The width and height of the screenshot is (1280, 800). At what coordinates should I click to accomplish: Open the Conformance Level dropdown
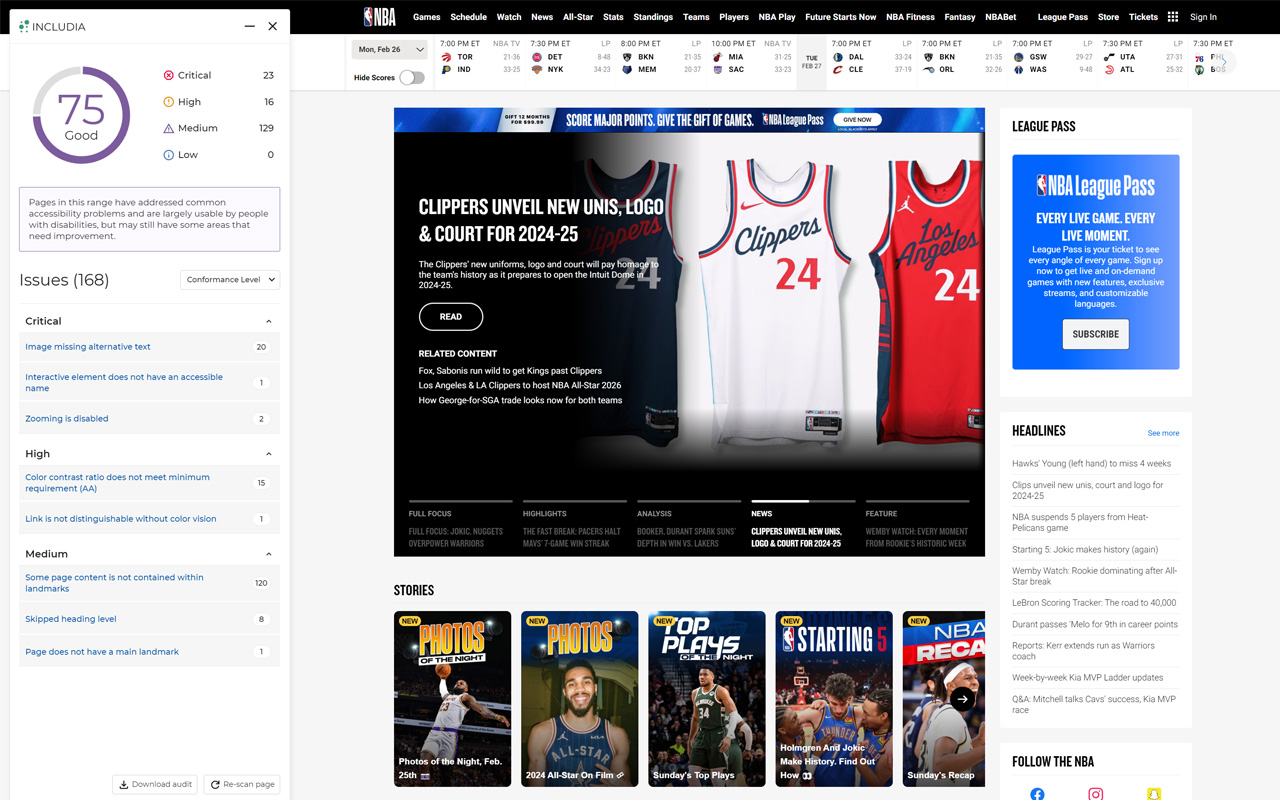pos(230,280)
